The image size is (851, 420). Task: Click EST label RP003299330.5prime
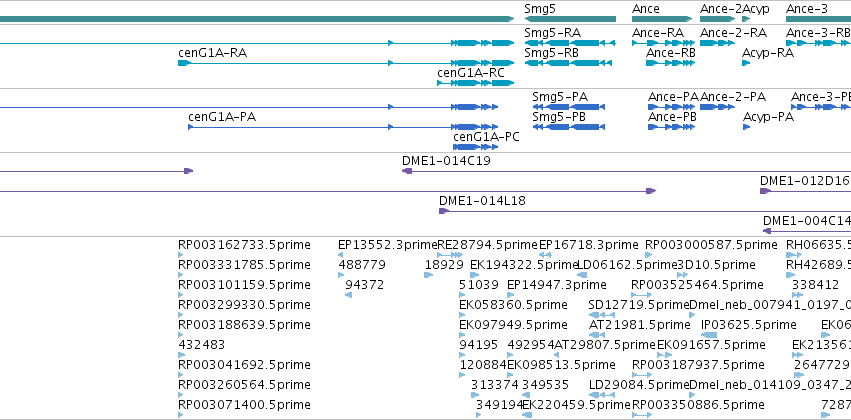(244, 305)
